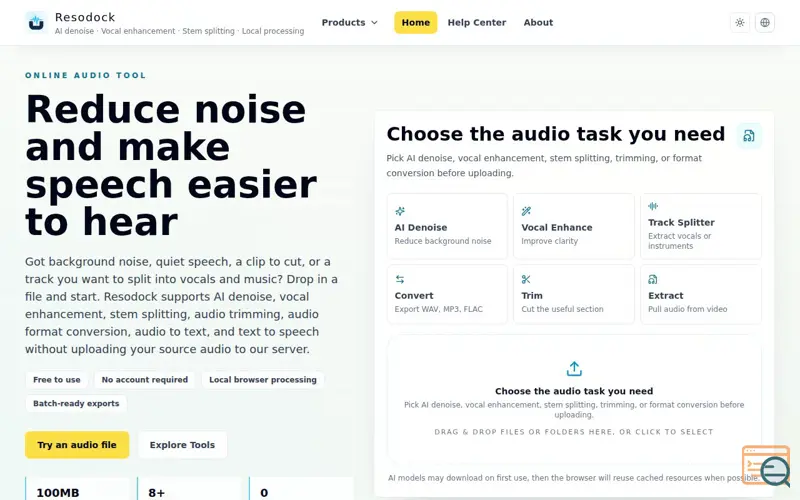The width and height of the screenshot is (800, 500).
Task: Click the Explore Tools button
Action: [182, 445]
